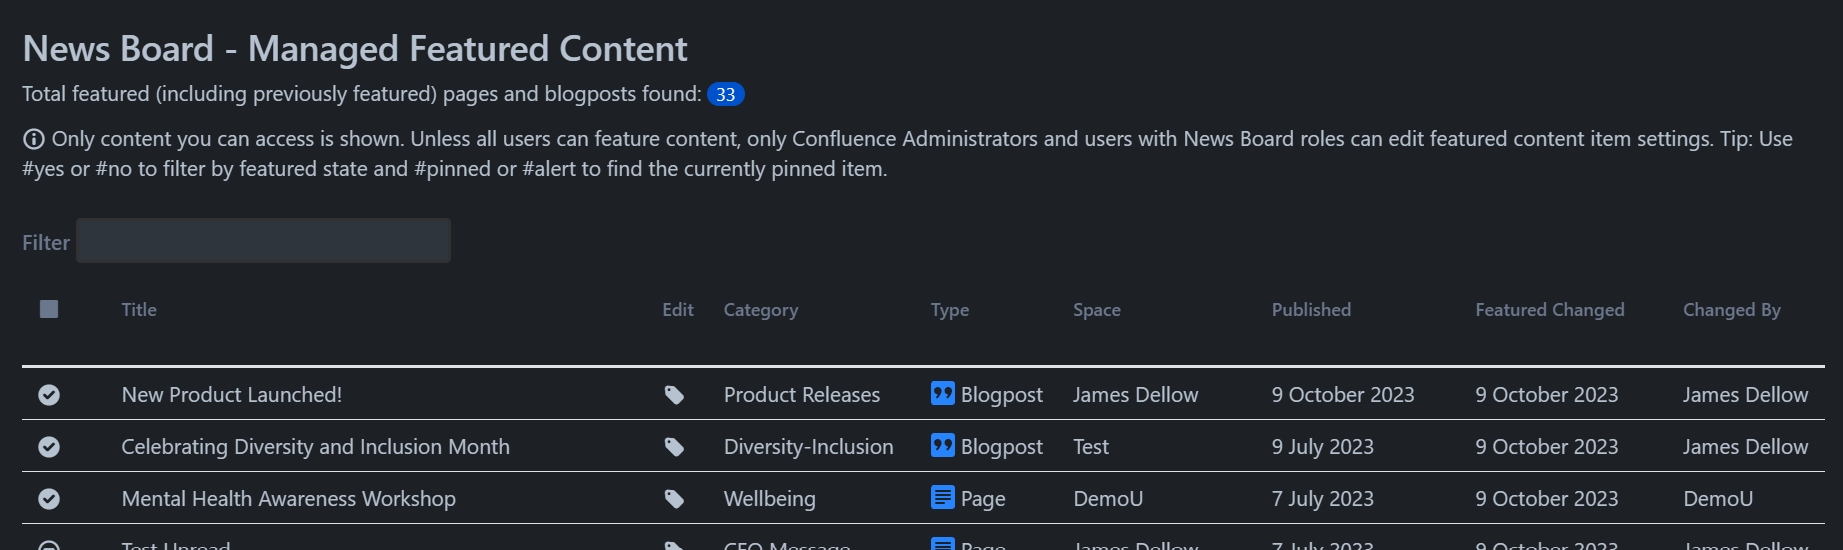
Task: Toggle the select-all checkbox in table header
Action: (x=49, y=309)
